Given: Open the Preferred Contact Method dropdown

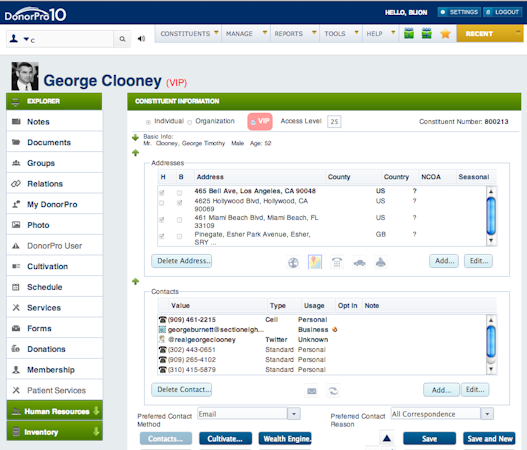Looking at the screenshot, I should (x=294, y=414).
